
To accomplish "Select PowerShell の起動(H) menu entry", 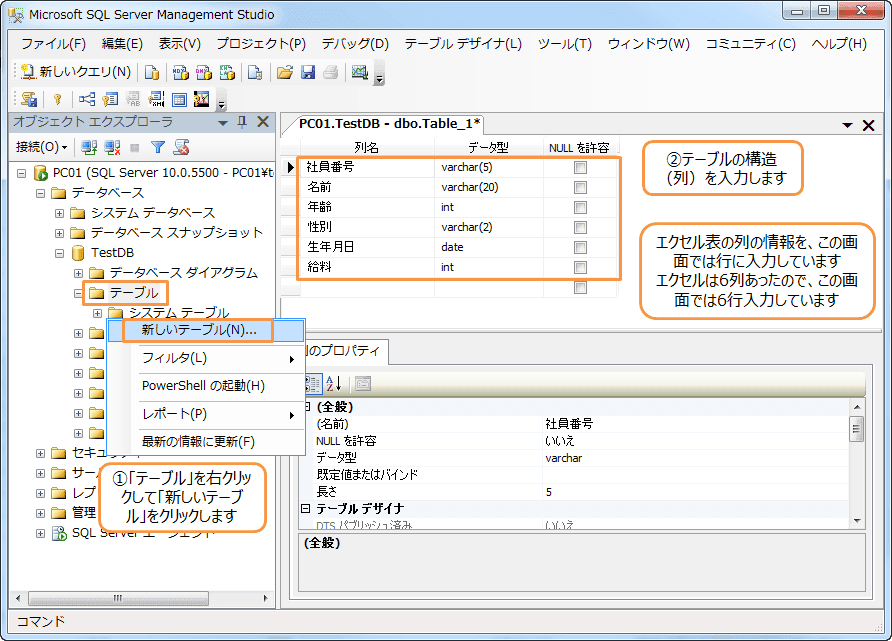I will (x=206, y=386).
